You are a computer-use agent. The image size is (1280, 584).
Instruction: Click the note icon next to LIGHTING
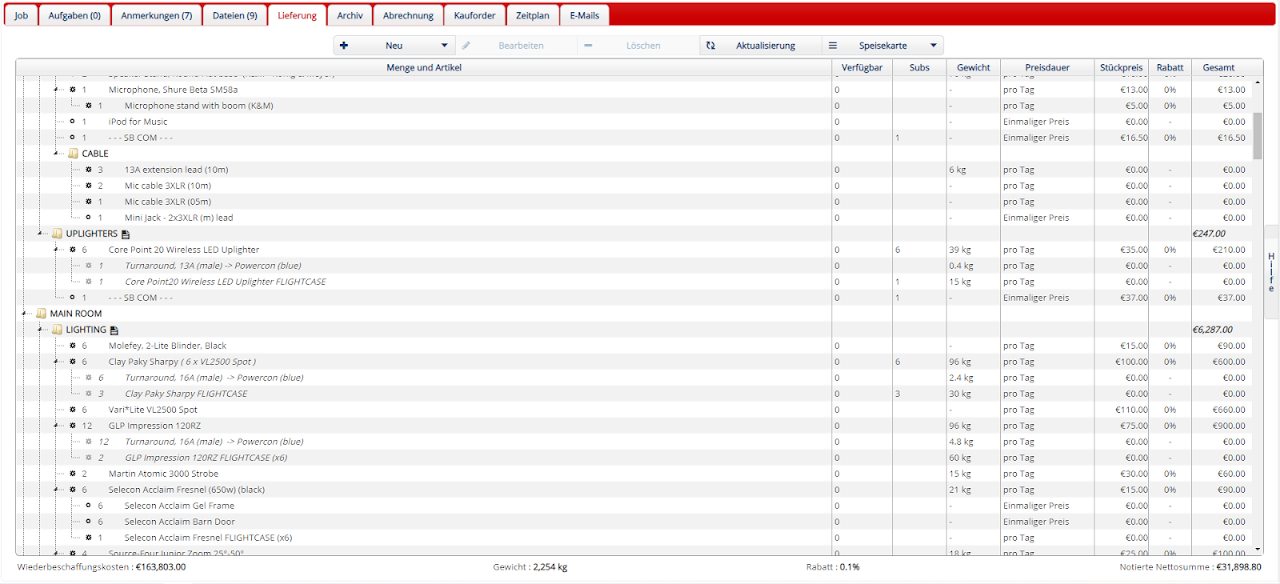(114, 330)
